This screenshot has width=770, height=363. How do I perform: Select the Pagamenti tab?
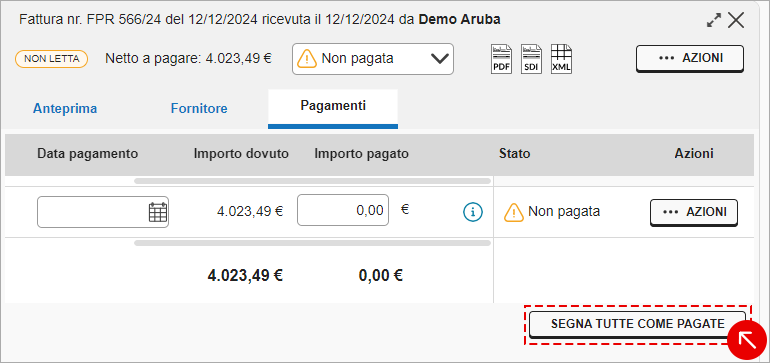pyautogui.click(x=333, y=108)
